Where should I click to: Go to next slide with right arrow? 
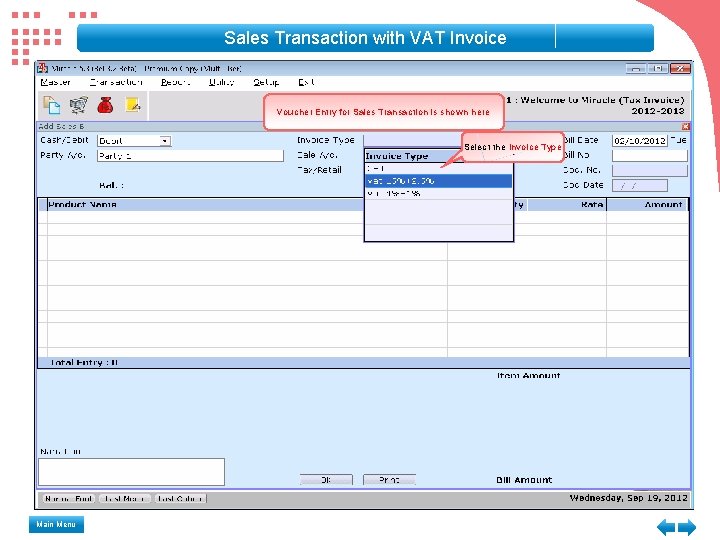(x=687, y=527)
